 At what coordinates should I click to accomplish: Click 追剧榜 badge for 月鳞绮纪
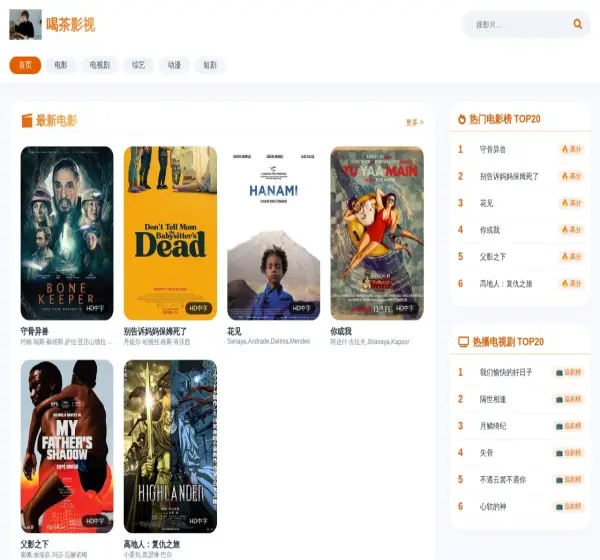(x=568, y=426)
